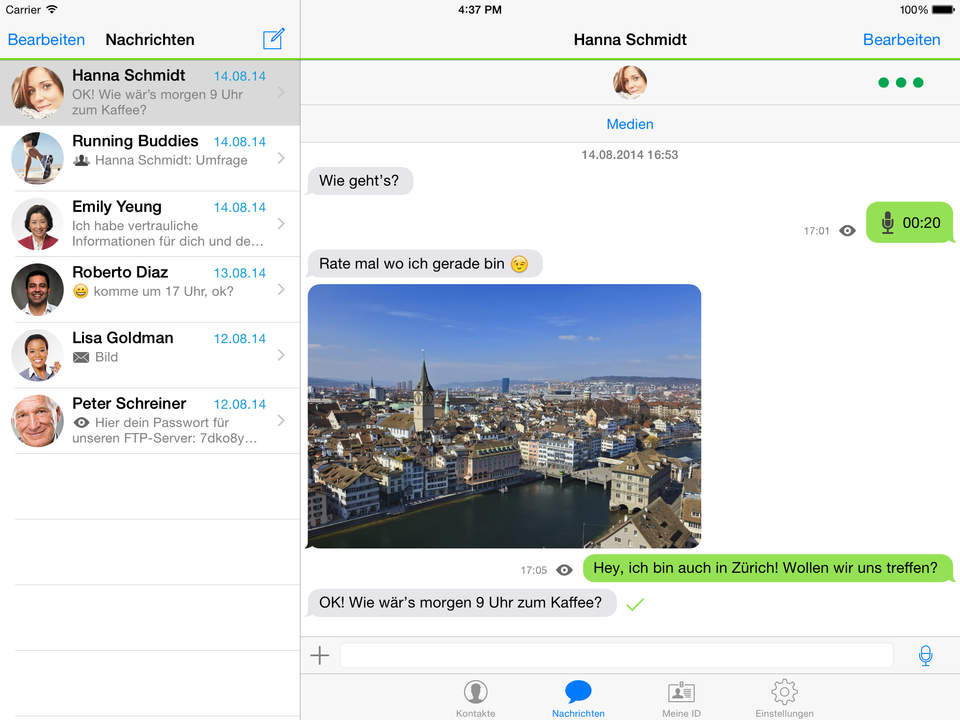This screenshot has width=960, height=720.
Task: Open Emily Yeung conversation chevron
Action: (x=281, y=224)
